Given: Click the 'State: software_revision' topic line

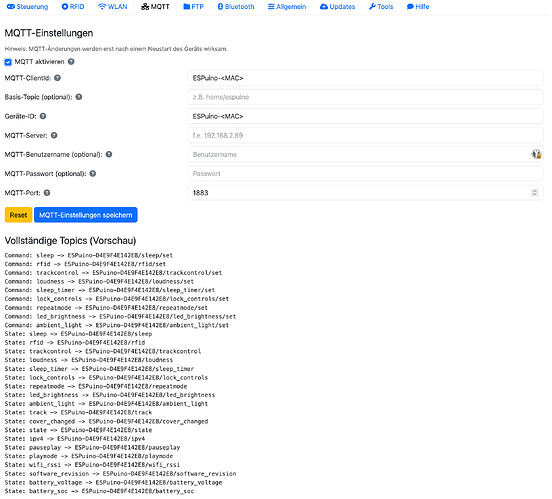Looking at the screenshot, I should click(120, 474).
